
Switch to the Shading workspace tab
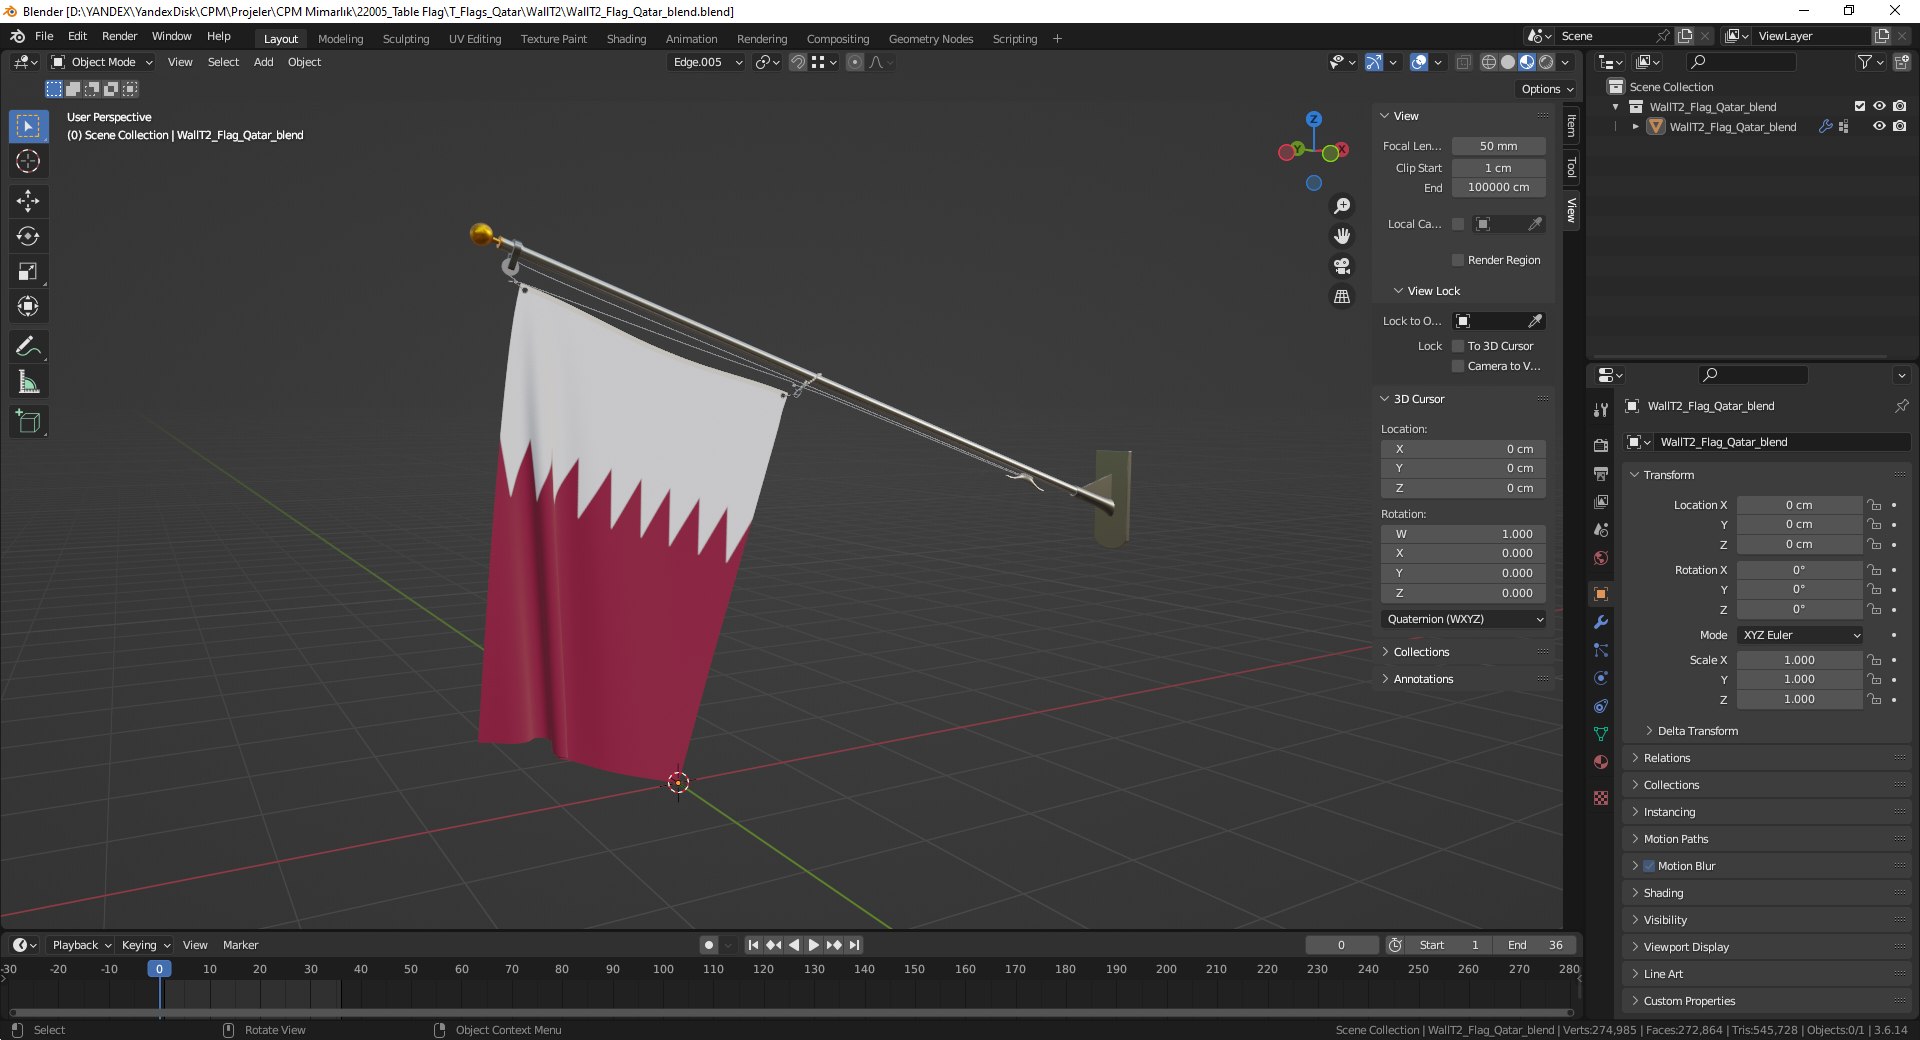[626, 39]
